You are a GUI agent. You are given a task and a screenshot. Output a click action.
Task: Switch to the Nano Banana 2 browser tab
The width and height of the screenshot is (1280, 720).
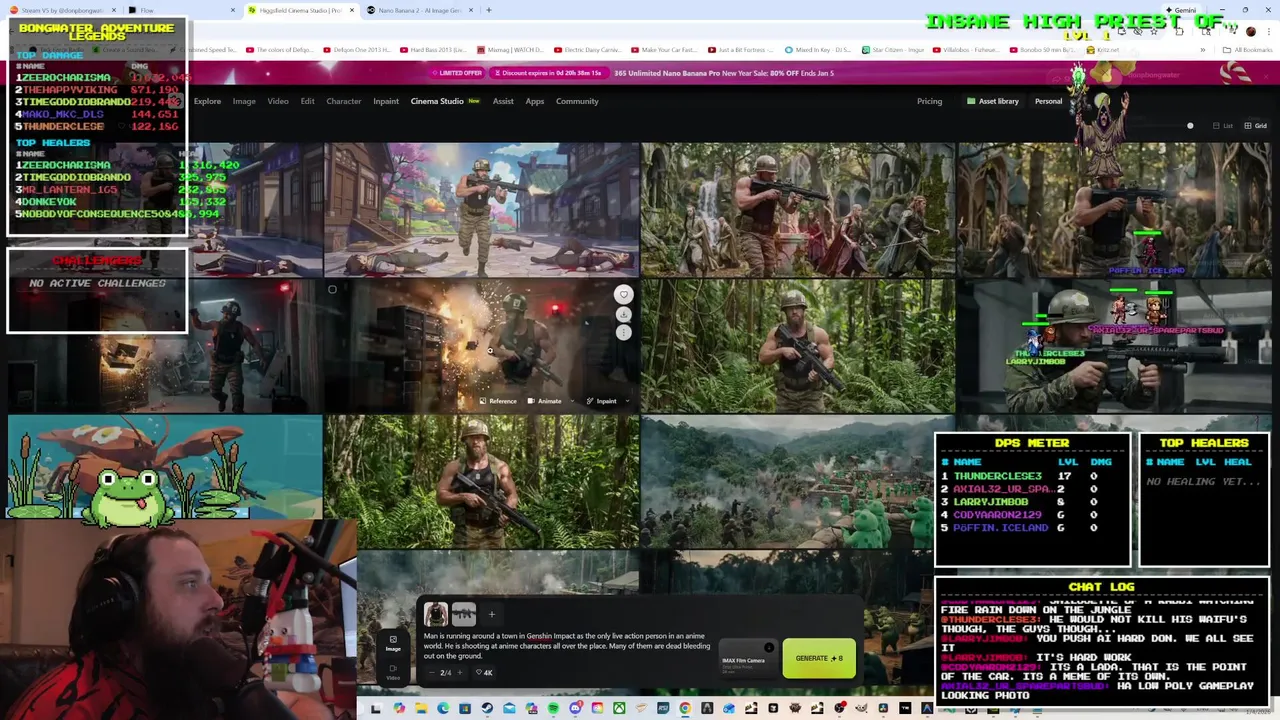[x=418, y=10]
